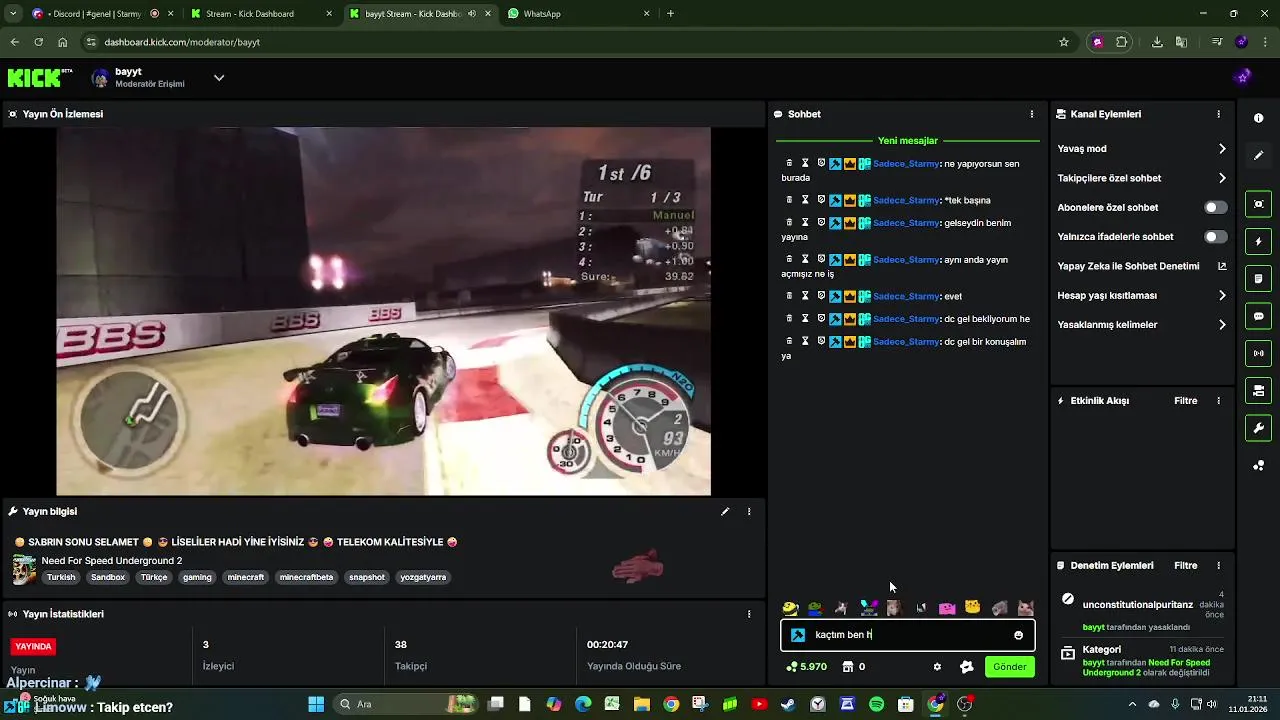The height and width of the screenshot is (720, 1280).
Task: Focus the chat message input field
Action: (908, 635)
